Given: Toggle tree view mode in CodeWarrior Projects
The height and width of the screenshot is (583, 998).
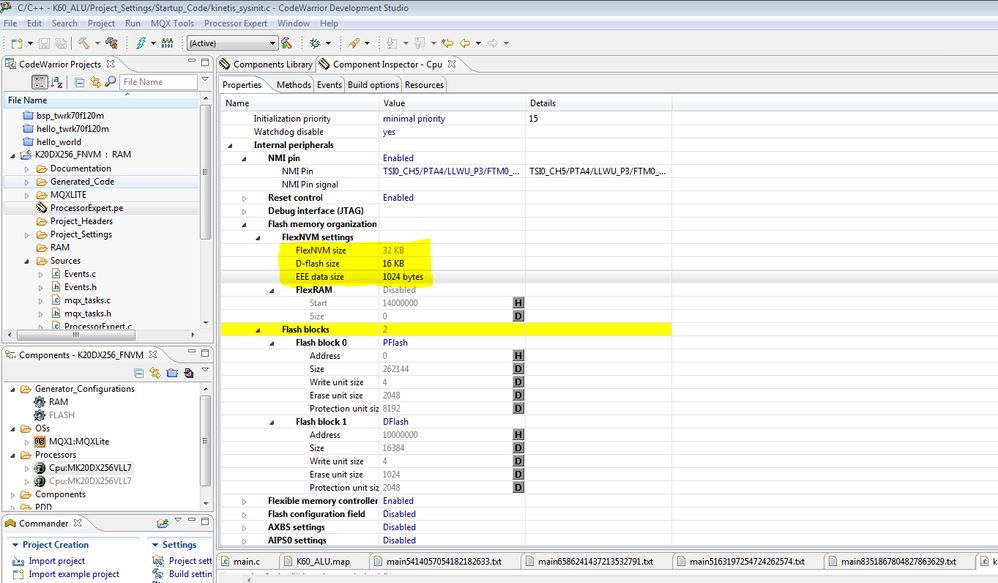Looking at the screenshot, I should [x=39, y=82].
